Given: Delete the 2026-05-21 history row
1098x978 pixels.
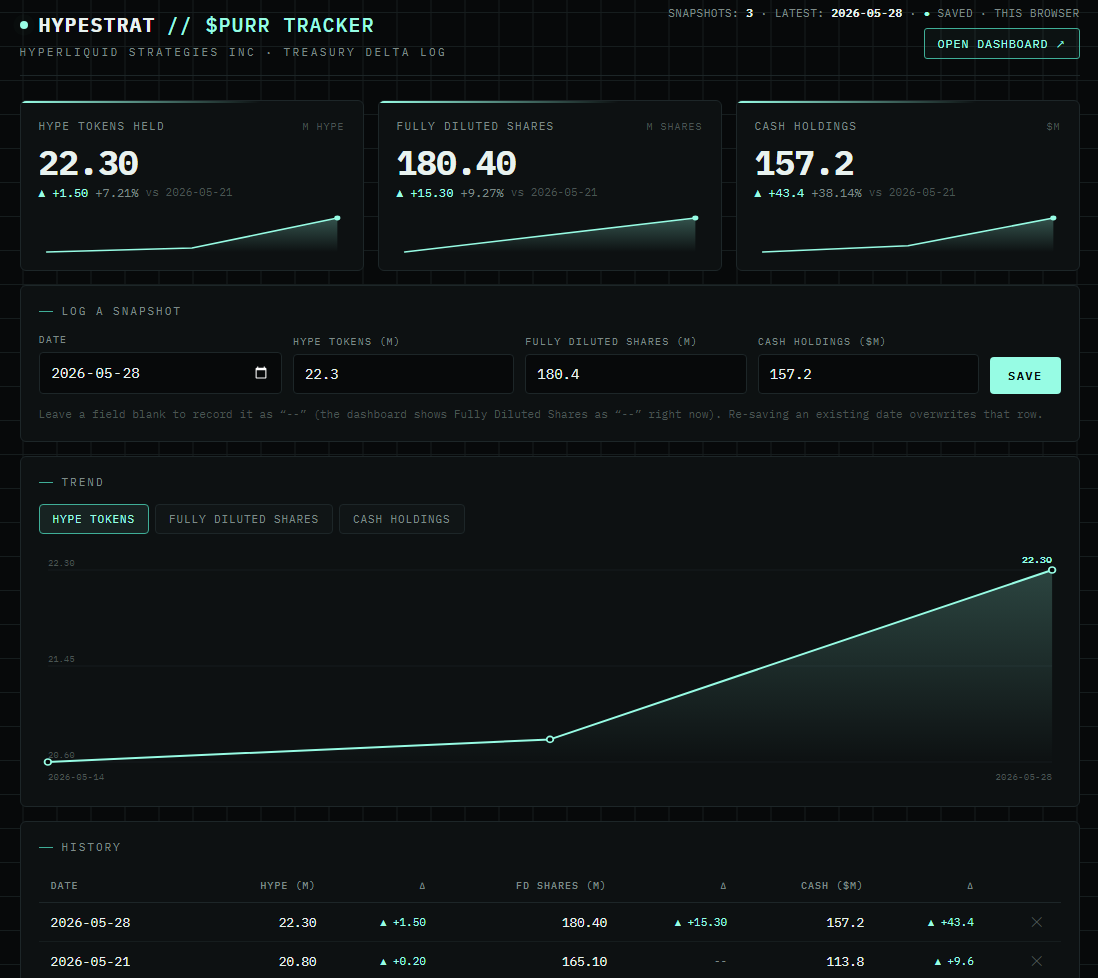Looking at the screenshot, I should tap(1036, 961).
